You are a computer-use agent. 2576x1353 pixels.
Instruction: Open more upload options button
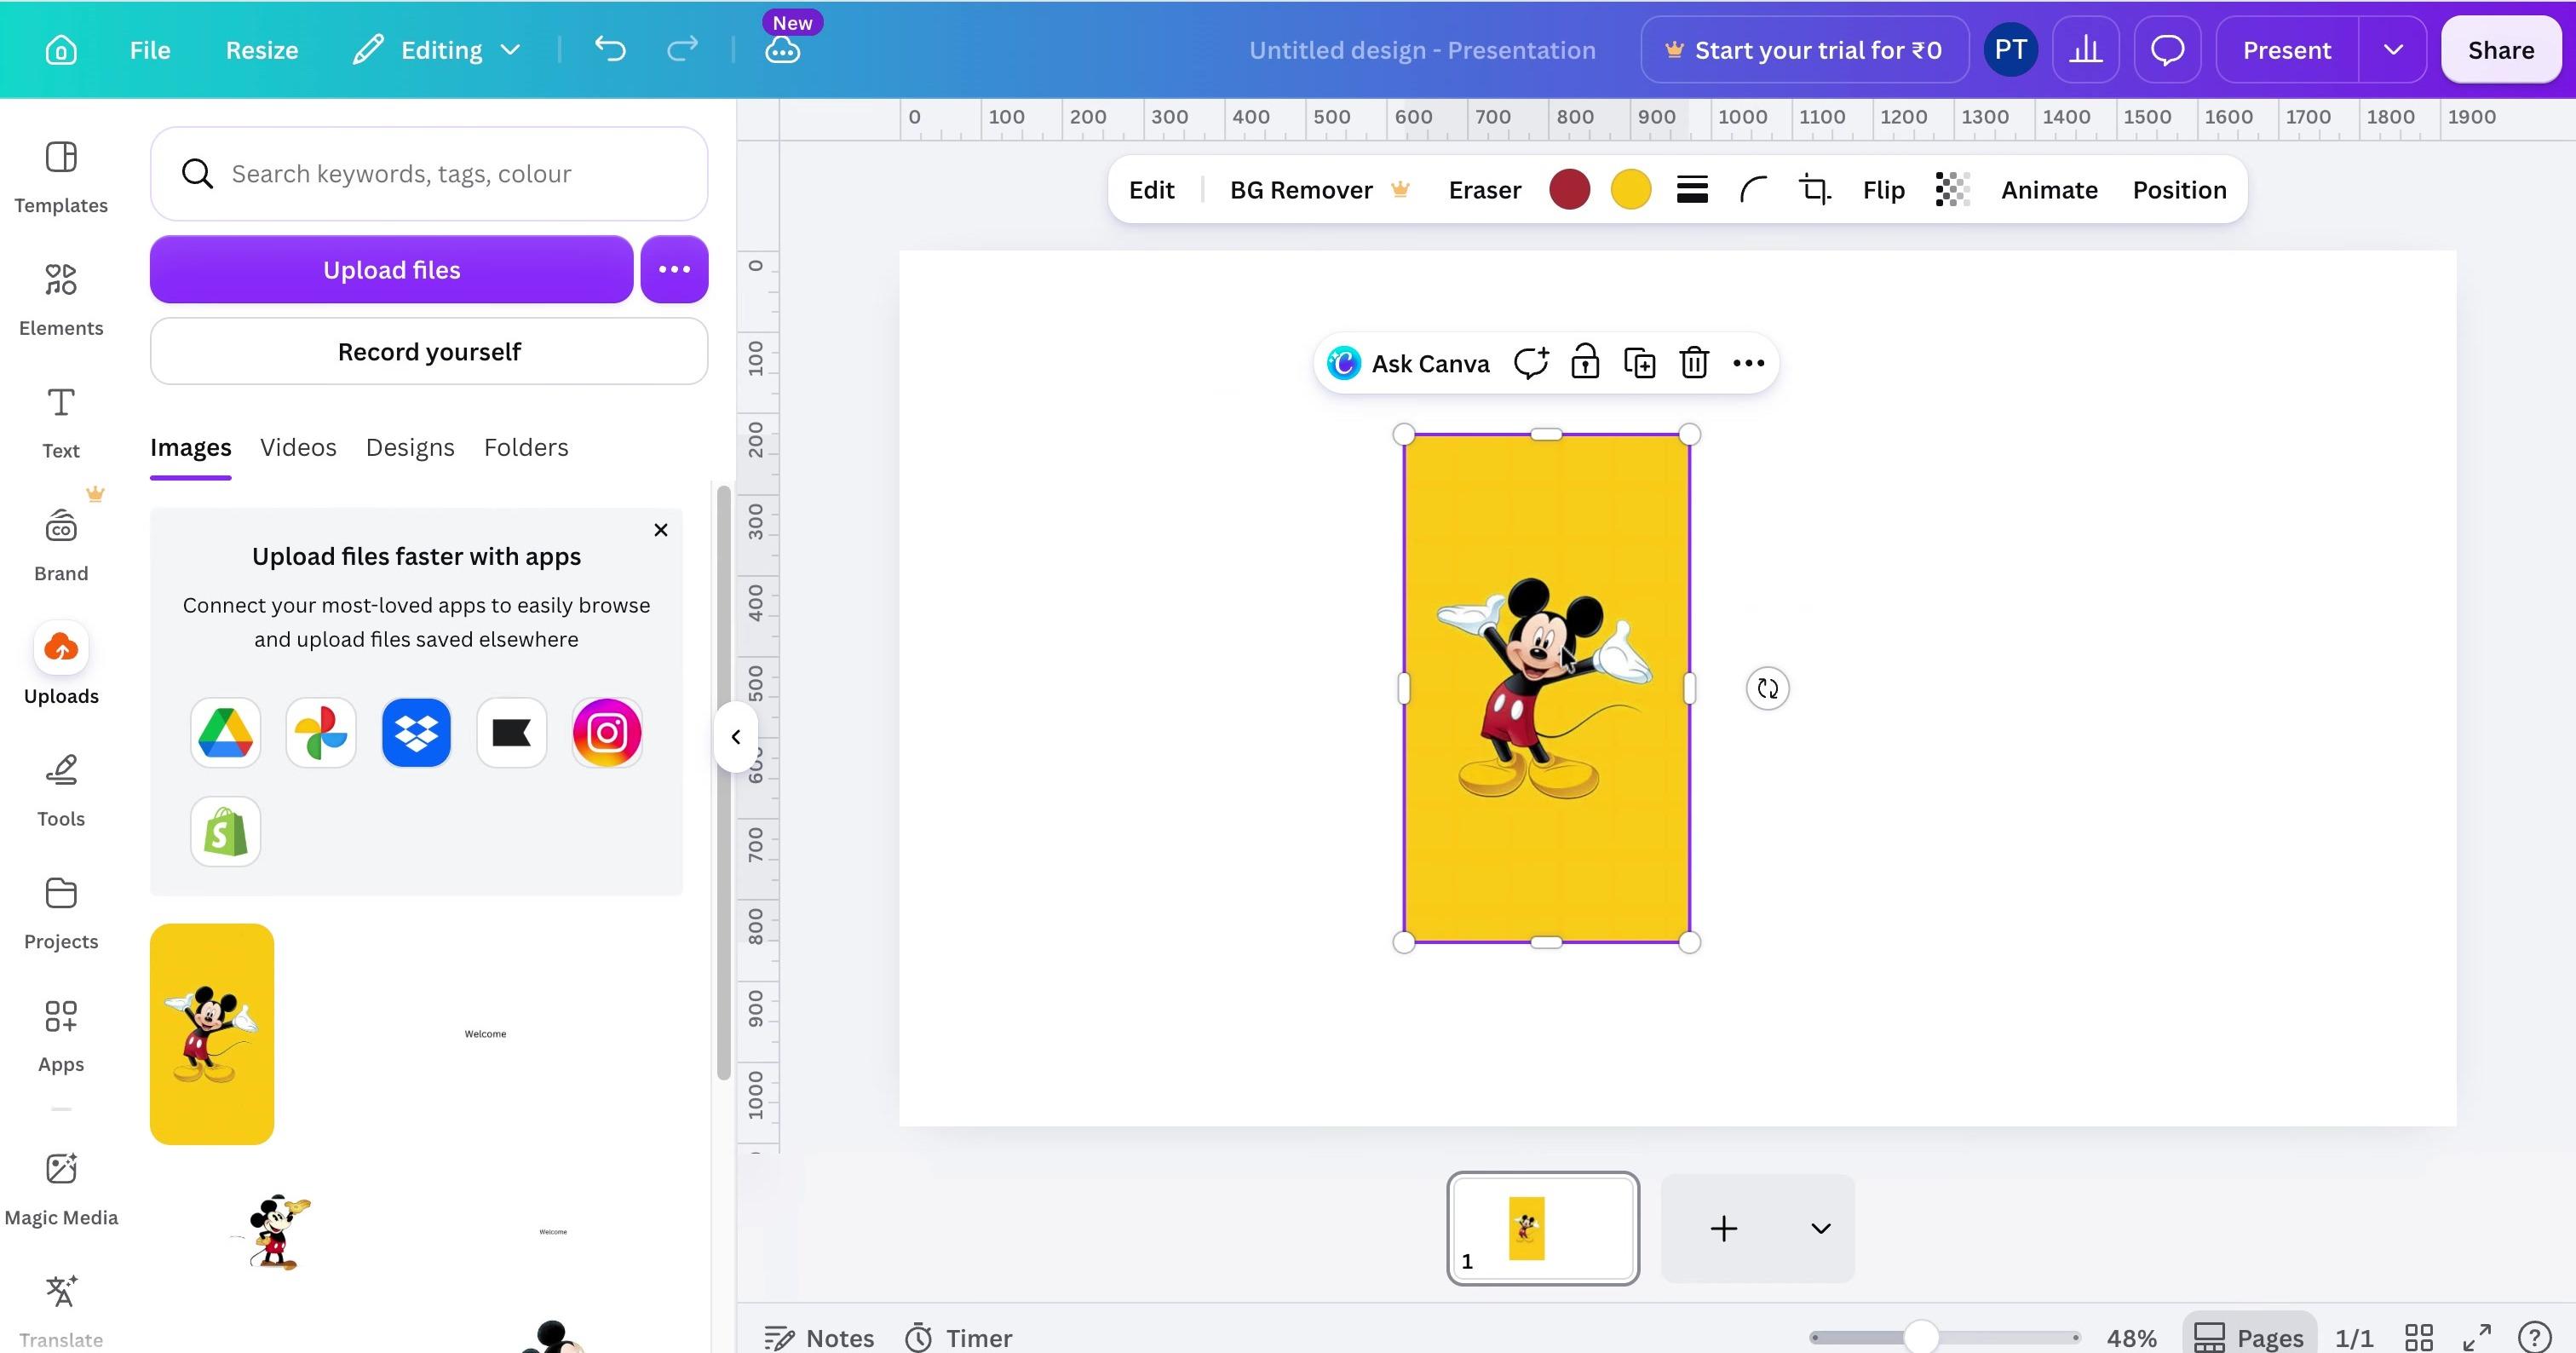[674, 269]
